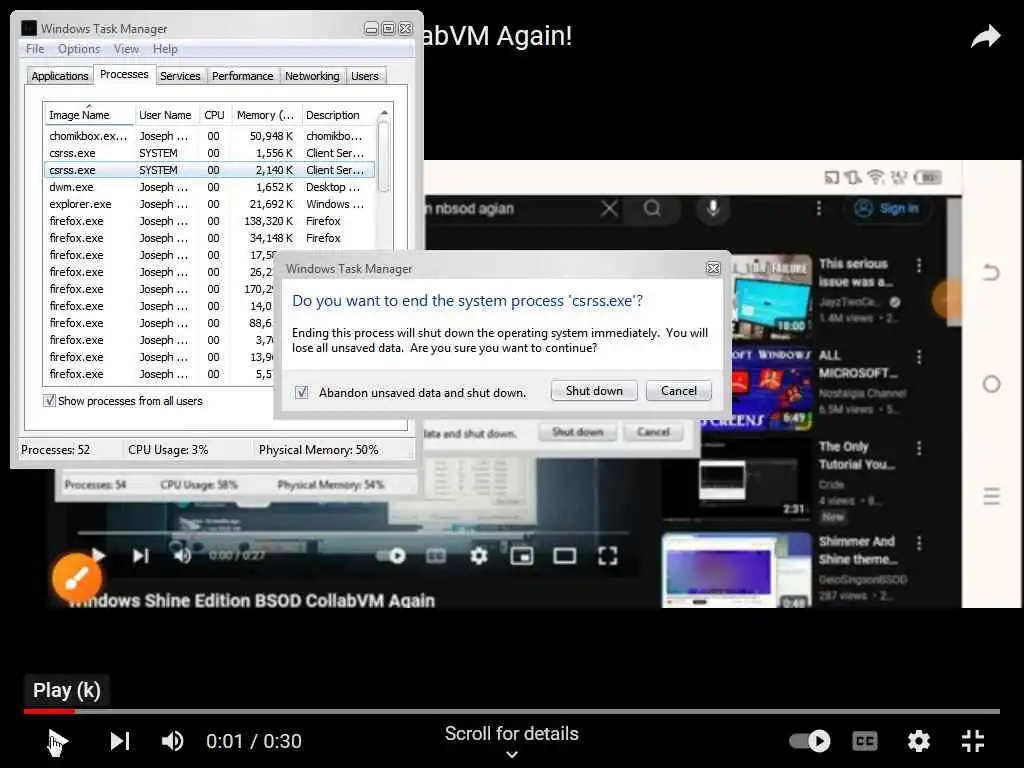
Task: Toggle Show processes from all users
Action: pos(49,400)
